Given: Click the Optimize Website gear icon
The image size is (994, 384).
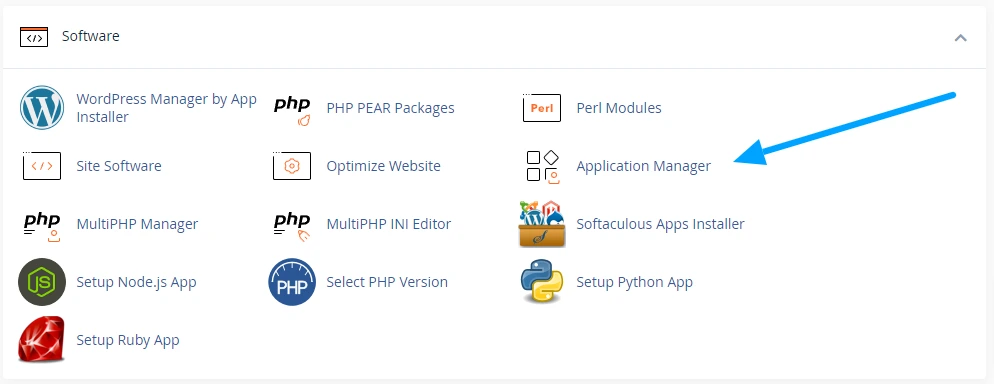Looking at the screenshot, I should tap(292, 166).
